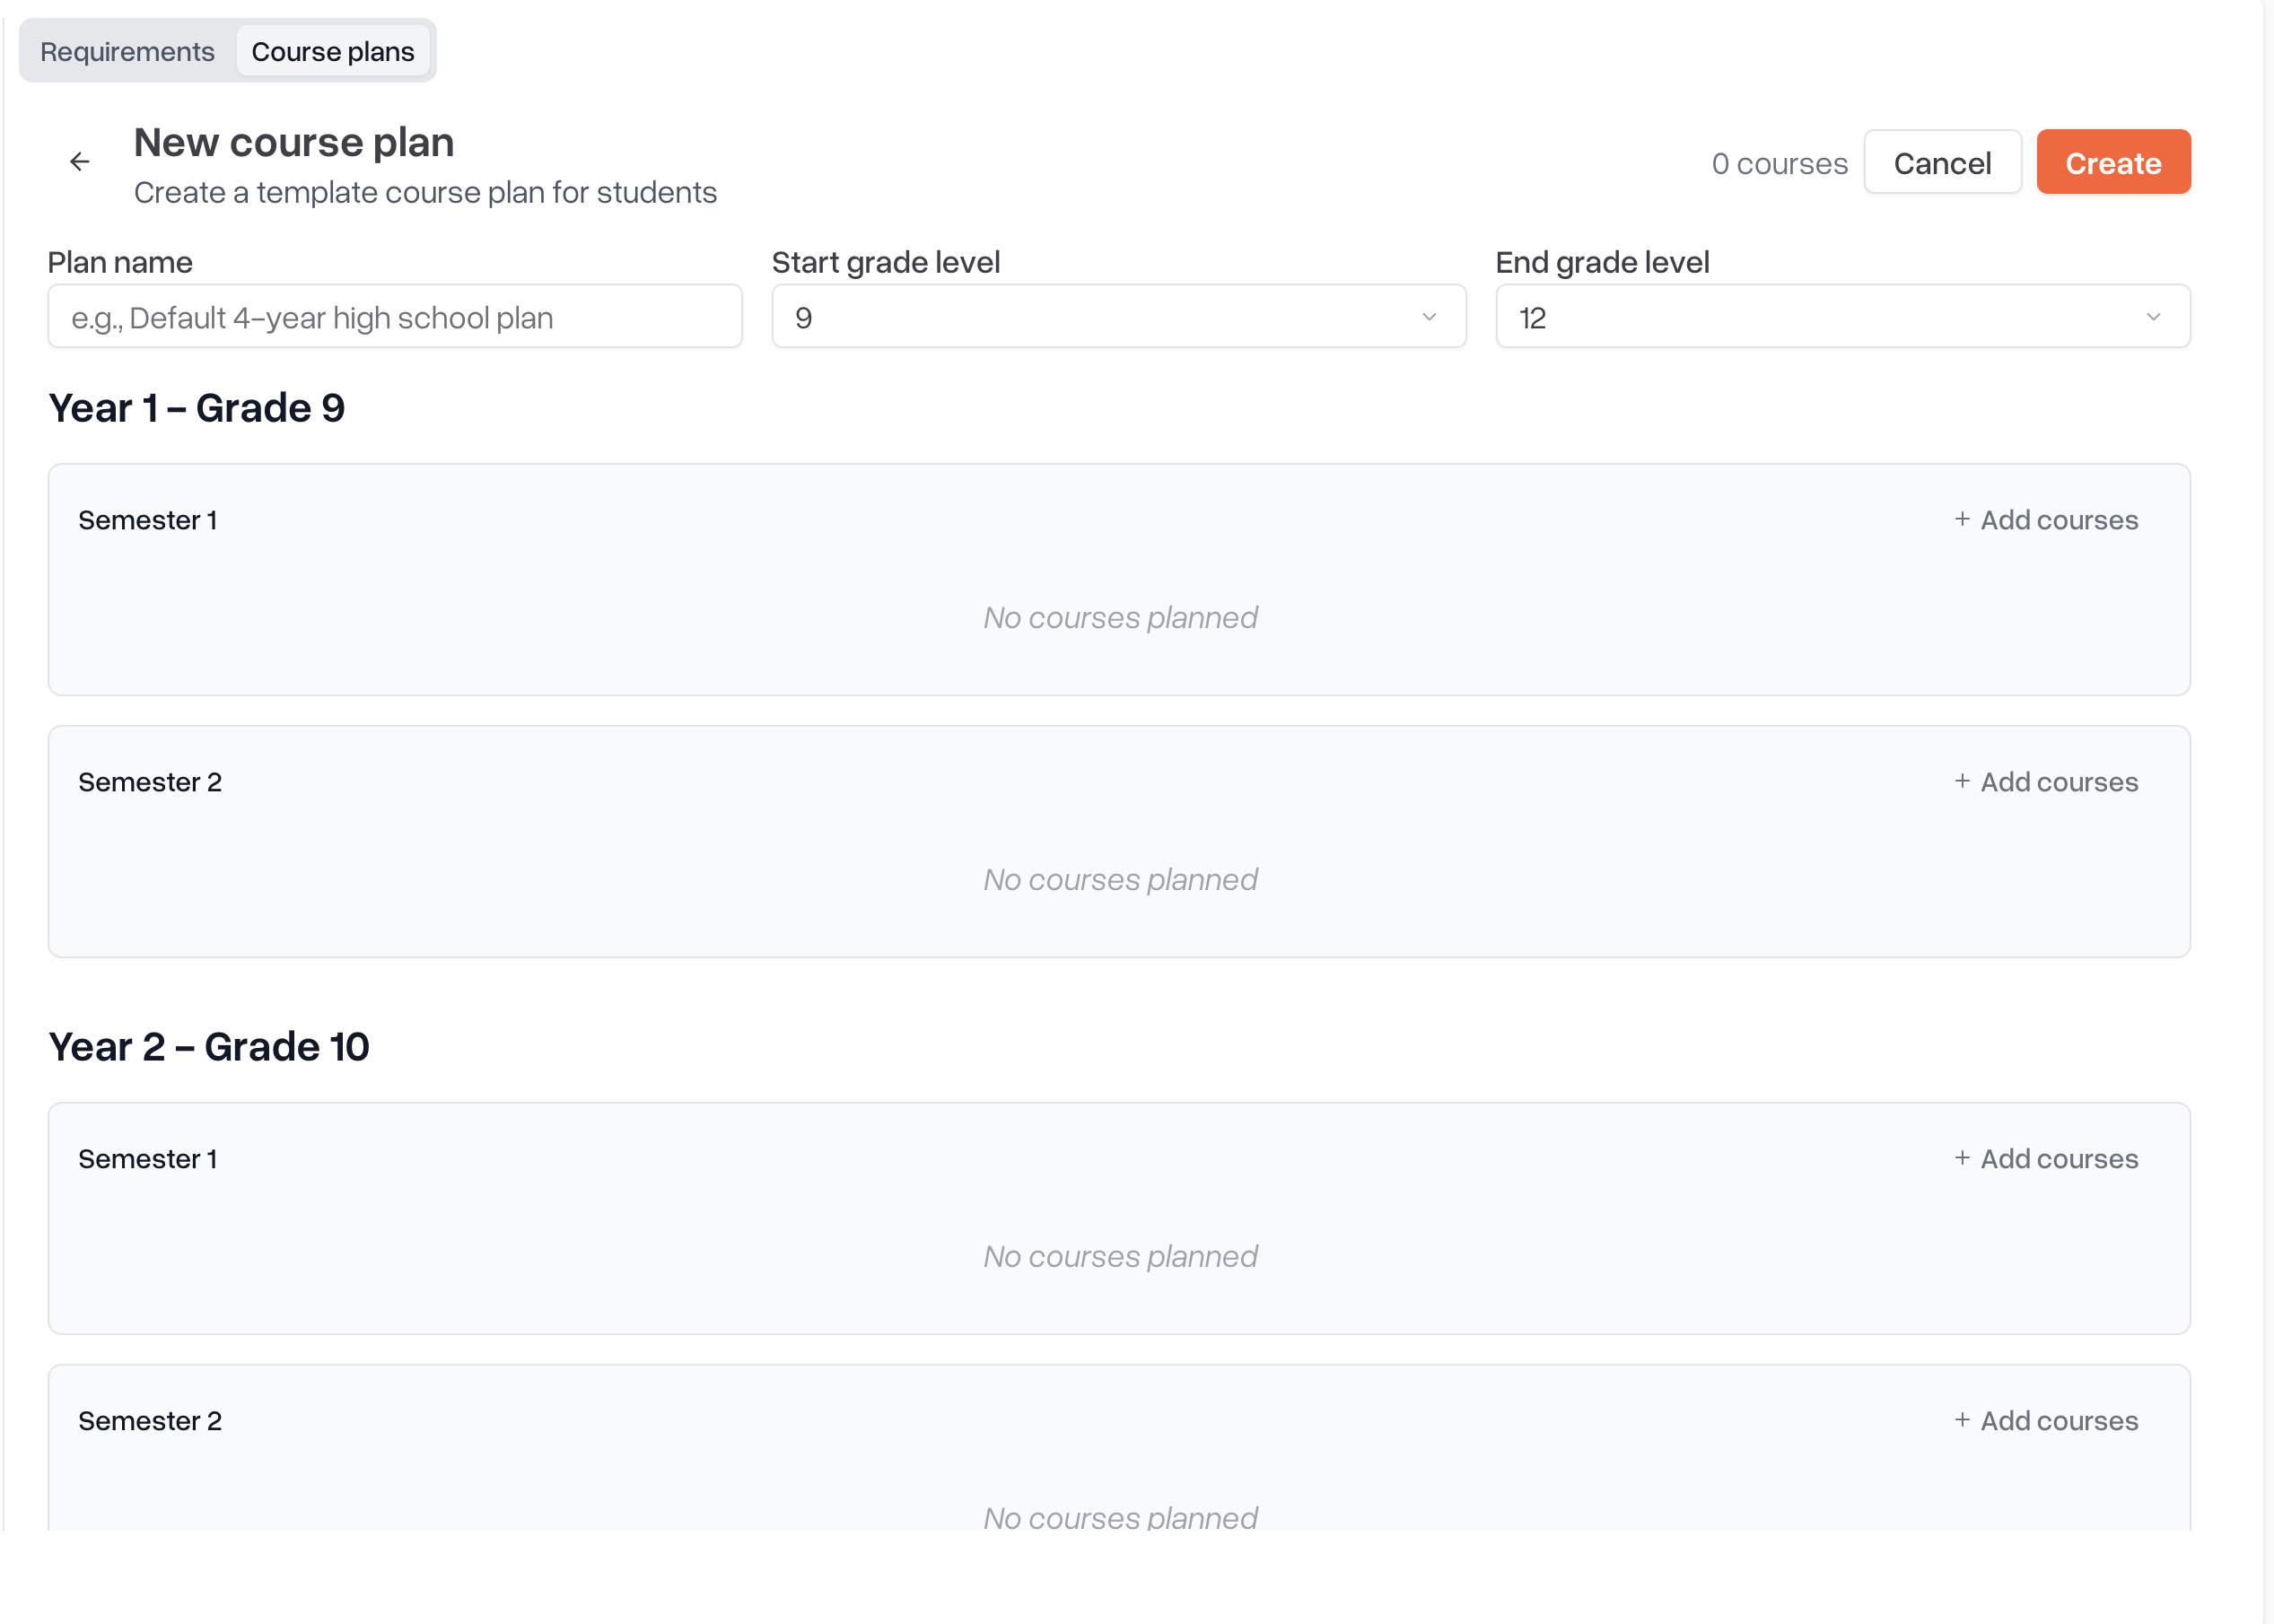Click plus icon in Grade 9 Semester 2

point(1962,781)
